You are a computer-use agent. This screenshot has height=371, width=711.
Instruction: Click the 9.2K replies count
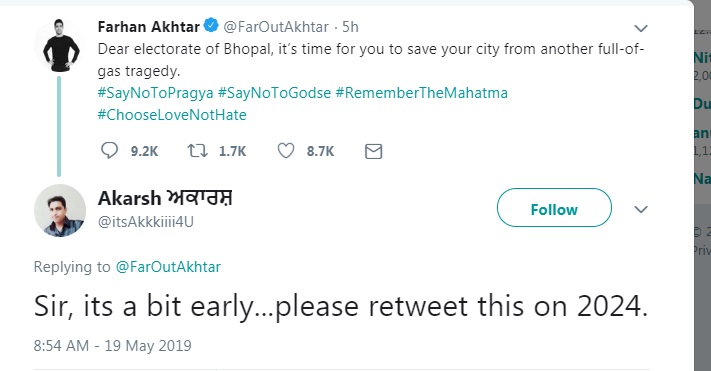pyautogui.click(x=144, y=151)
